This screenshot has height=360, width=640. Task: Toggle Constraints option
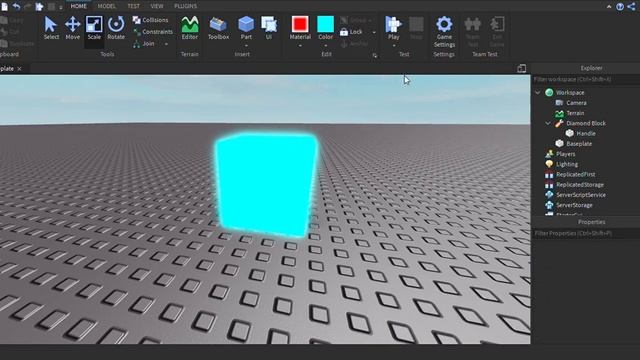tap(153, 32)
